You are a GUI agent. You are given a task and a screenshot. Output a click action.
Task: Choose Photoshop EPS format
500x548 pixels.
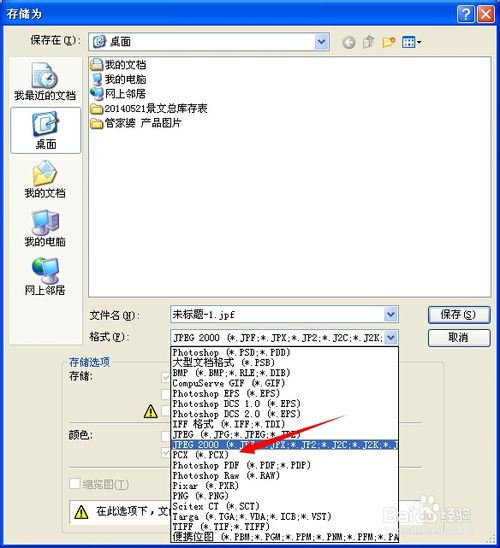(x=284, y=394)
